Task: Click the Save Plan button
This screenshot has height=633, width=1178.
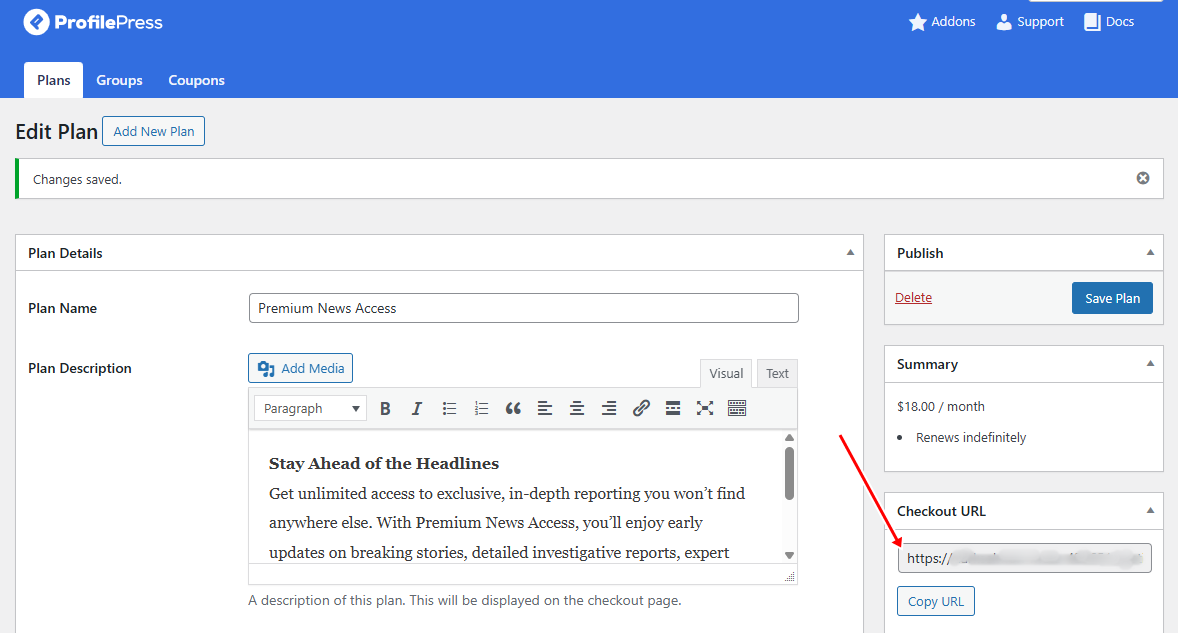Action: coord(1112,298)
